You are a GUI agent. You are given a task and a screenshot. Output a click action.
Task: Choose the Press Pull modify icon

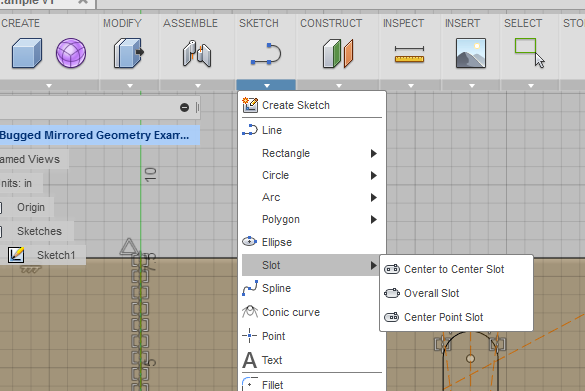click(x=129, y=53)
